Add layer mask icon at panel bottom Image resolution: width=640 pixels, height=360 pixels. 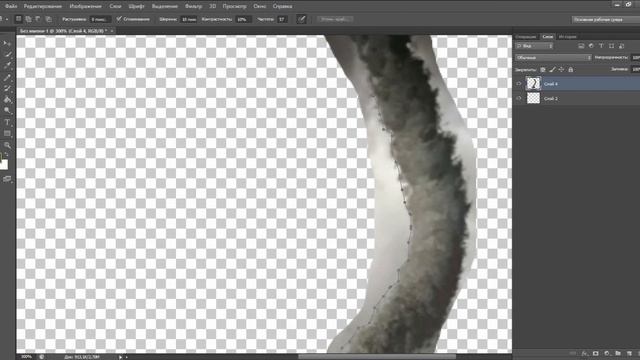pos(596,353)
